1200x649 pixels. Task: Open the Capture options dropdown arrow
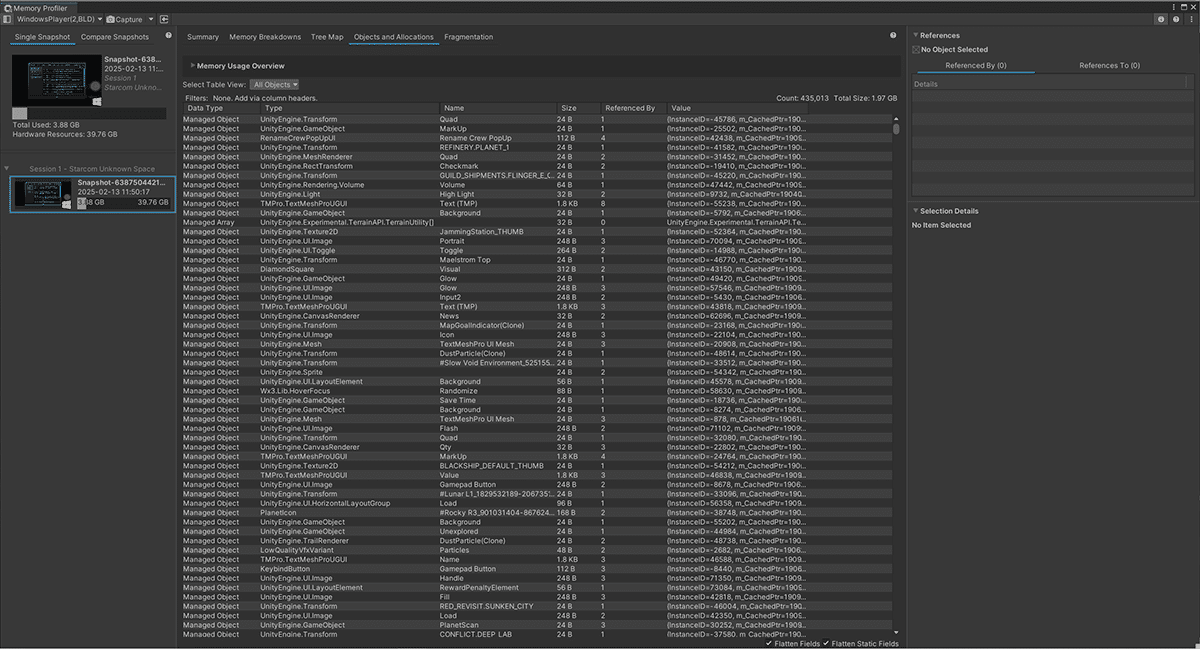click(x=150, y=19)
